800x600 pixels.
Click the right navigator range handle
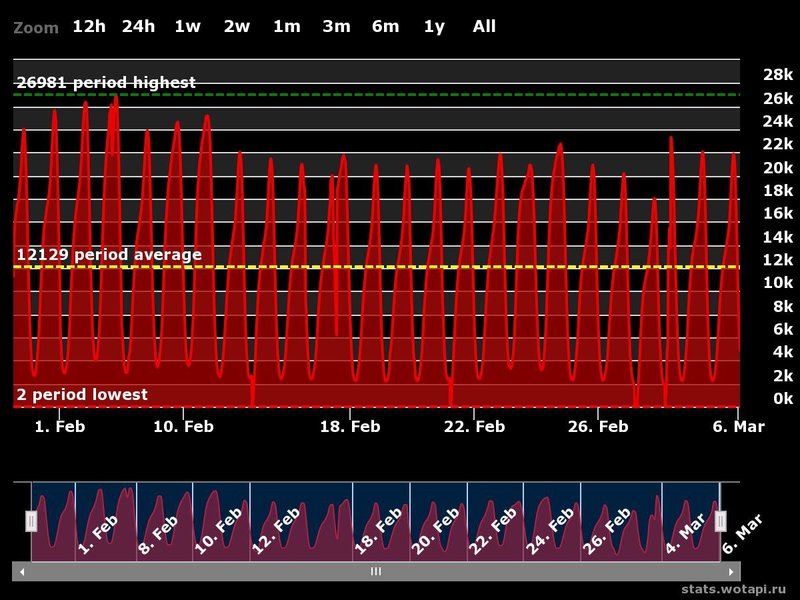(x=720, y=521)
